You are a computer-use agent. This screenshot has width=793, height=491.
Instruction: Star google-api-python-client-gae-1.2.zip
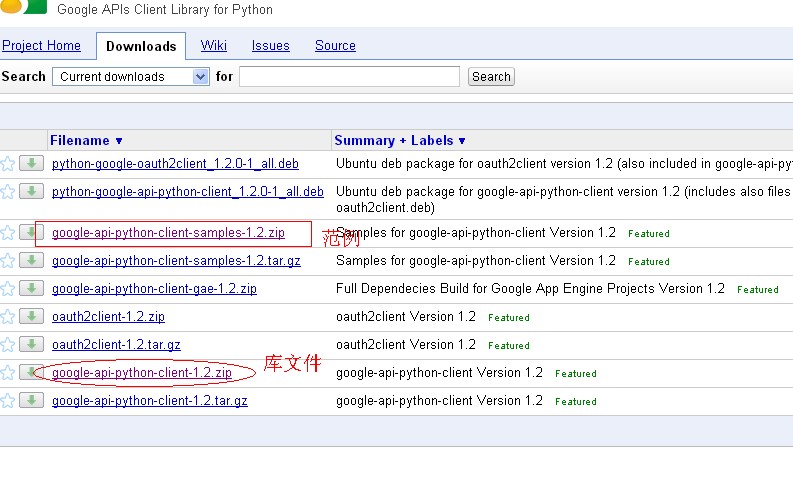[x=7, y=289]
